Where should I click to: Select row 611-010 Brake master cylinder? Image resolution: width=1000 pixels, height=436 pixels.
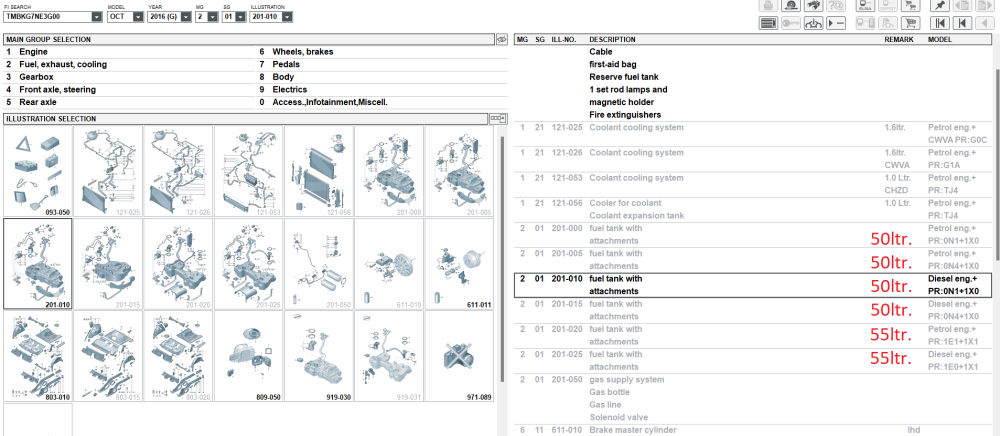[754, 430]
